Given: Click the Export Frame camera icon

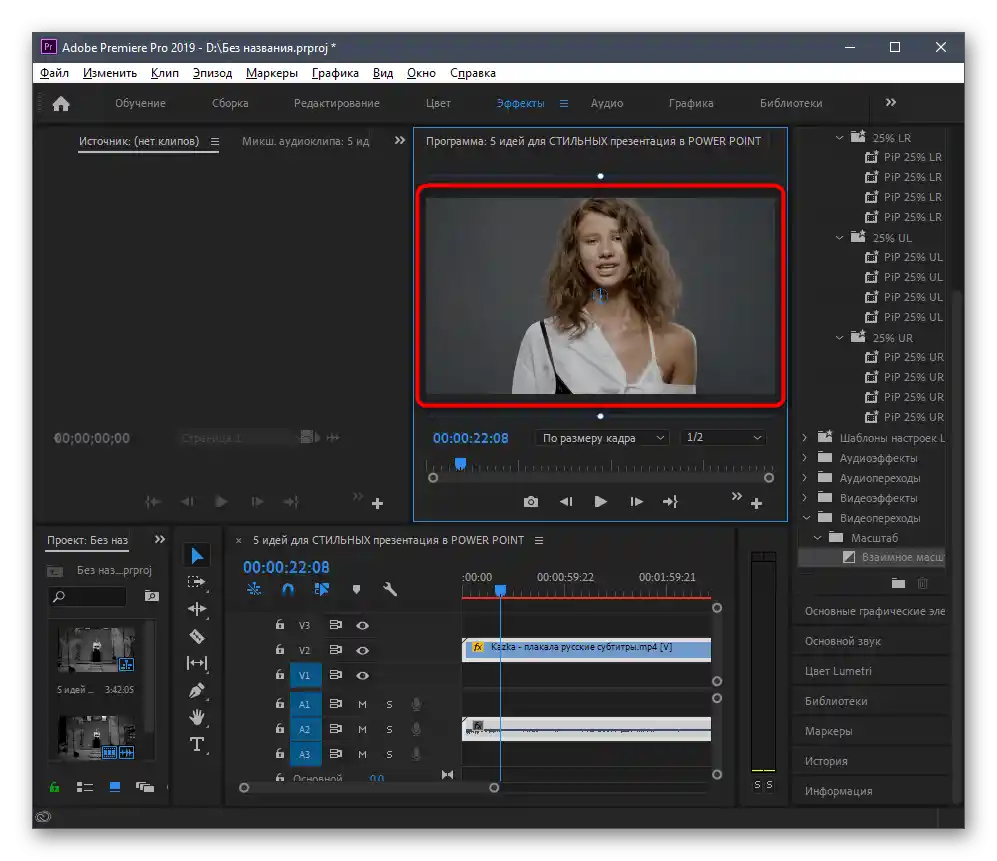Looking at the screenshot, I should (531, 502).
